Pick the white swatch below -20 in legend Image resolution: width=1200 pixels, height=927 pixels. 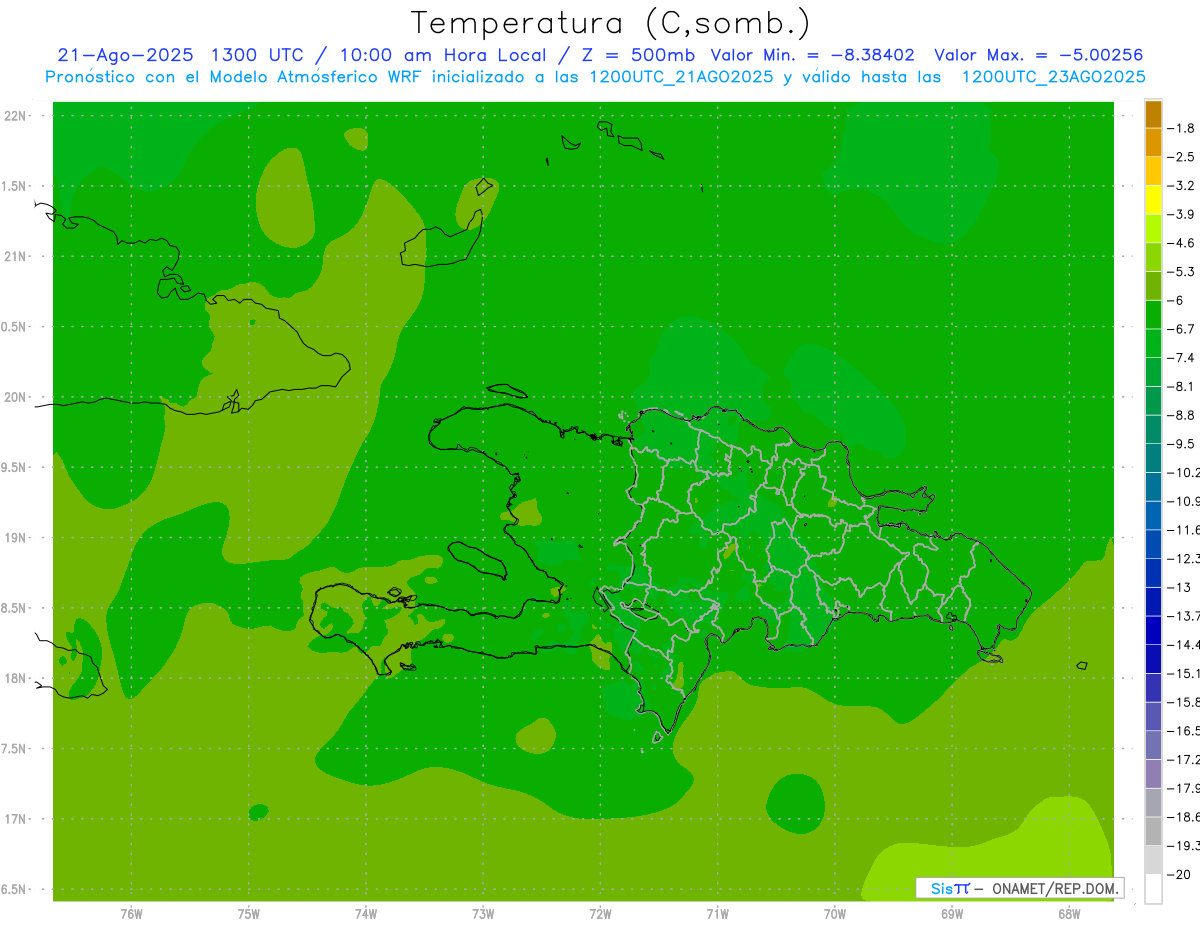pos(1153,888)
